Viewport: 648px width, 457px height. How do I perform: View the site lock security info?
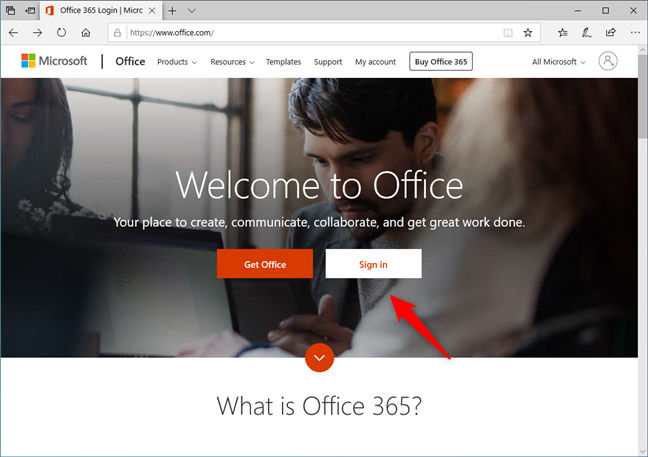117,33
